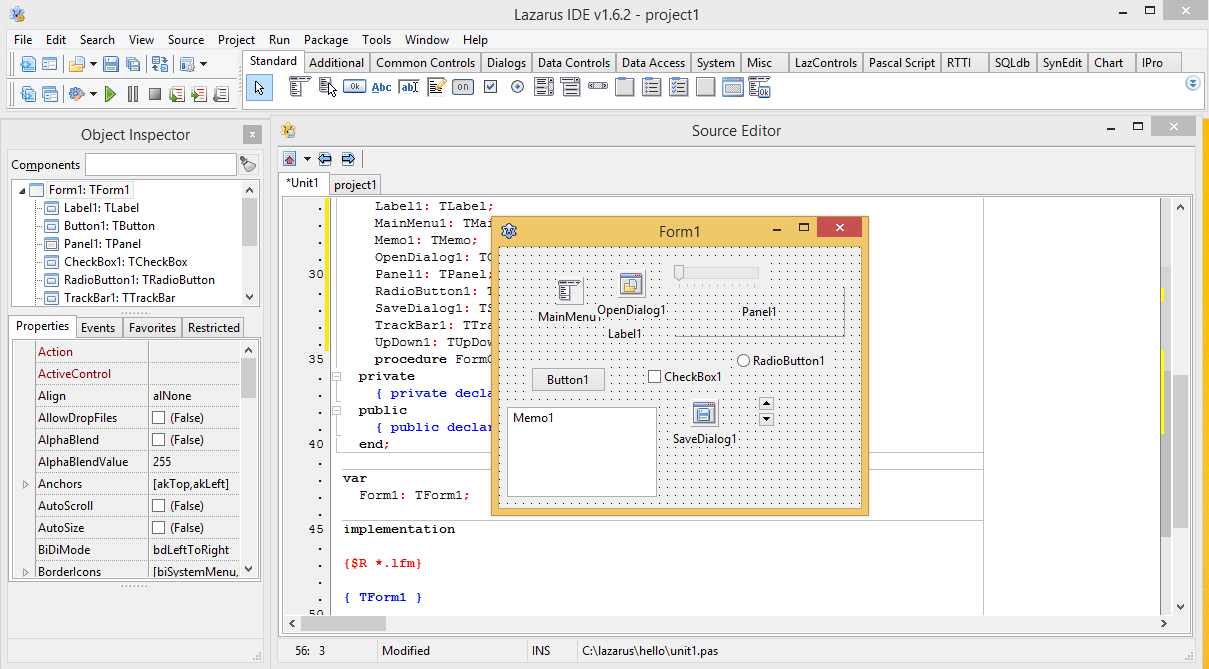The width and height of the screenshot is (1209, 669).
Task: Toggle the AllowDropFiles property checkbox
Action: coord(158,418)
